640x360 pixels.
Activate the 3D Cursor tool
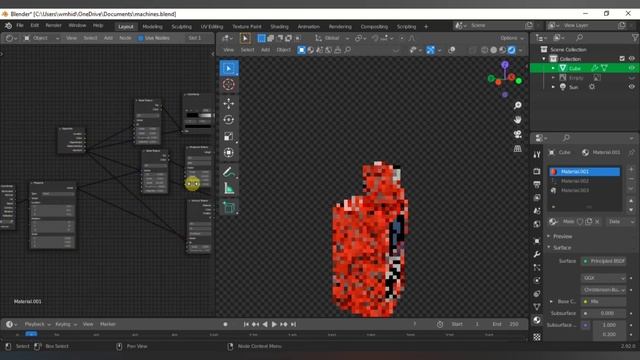[229, 84]
